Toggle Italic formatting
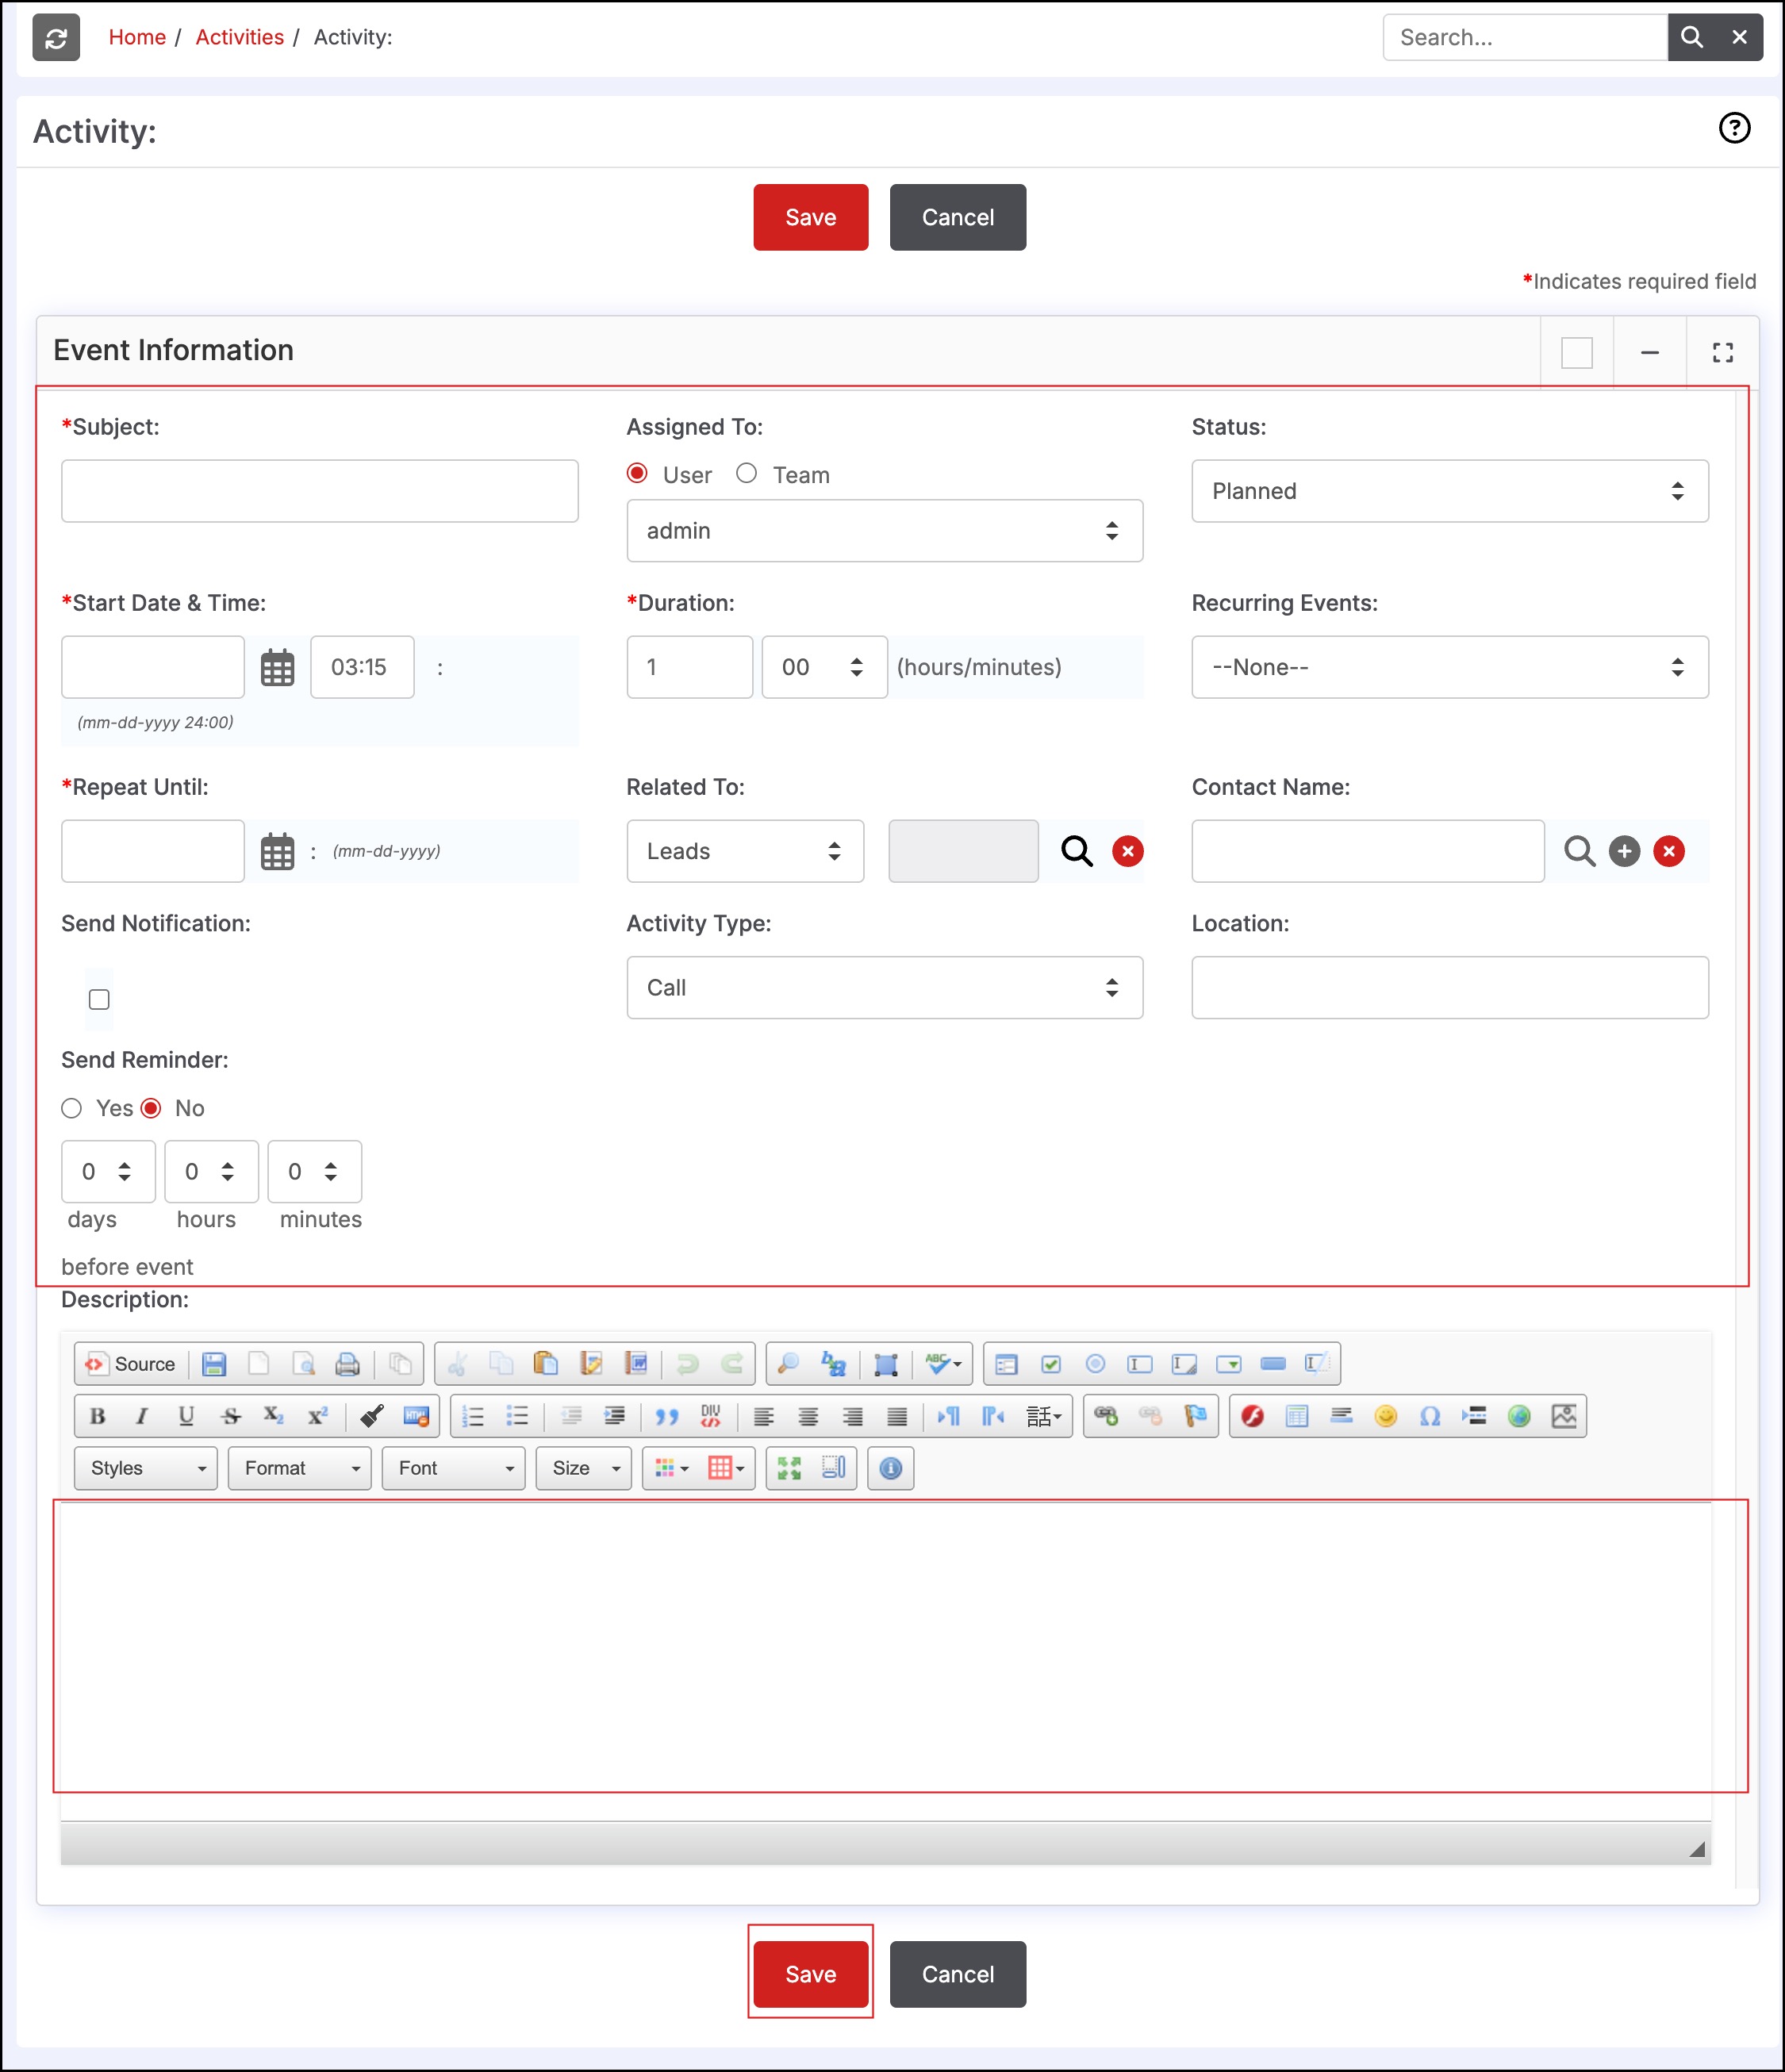The width and height of the screenshot is (1785, 2072). (x=142, y=1416)
